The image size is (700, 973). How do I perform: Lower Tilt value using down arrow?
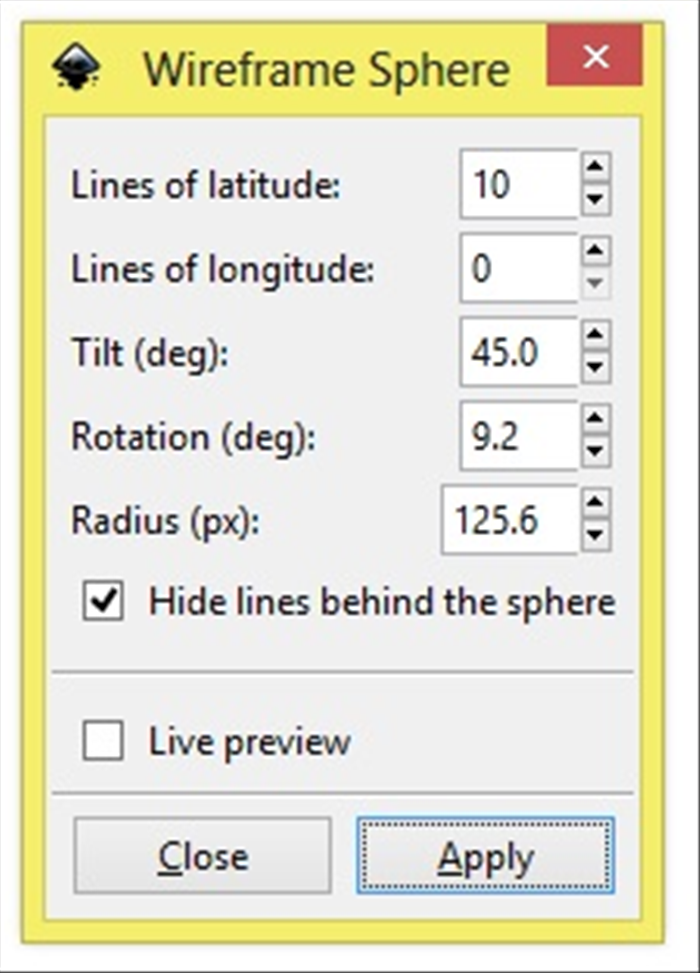pyautogui.click(x=596, y=367)
